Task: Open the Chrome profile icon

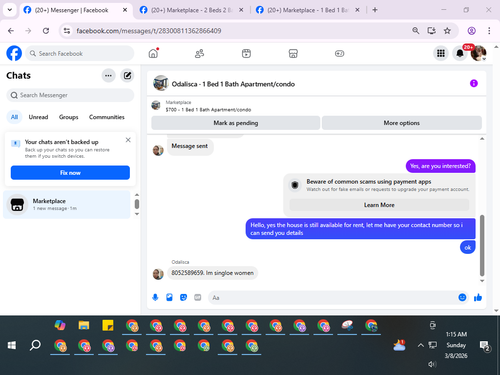Action: click(x=471, y=31)
